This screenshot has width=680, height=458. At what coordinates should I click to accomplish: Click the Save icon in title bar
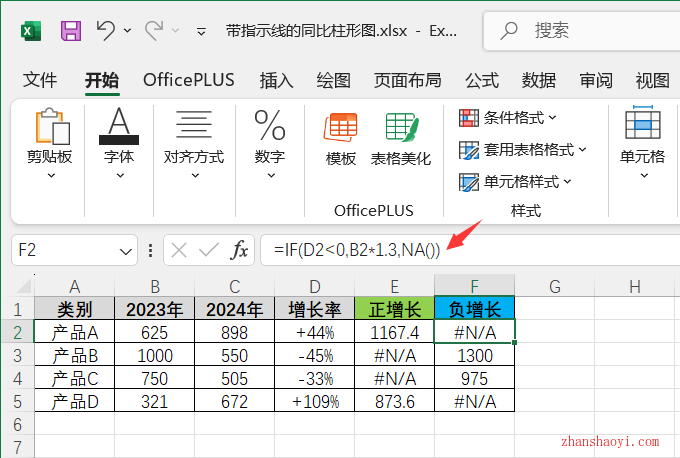coord(71,31)
